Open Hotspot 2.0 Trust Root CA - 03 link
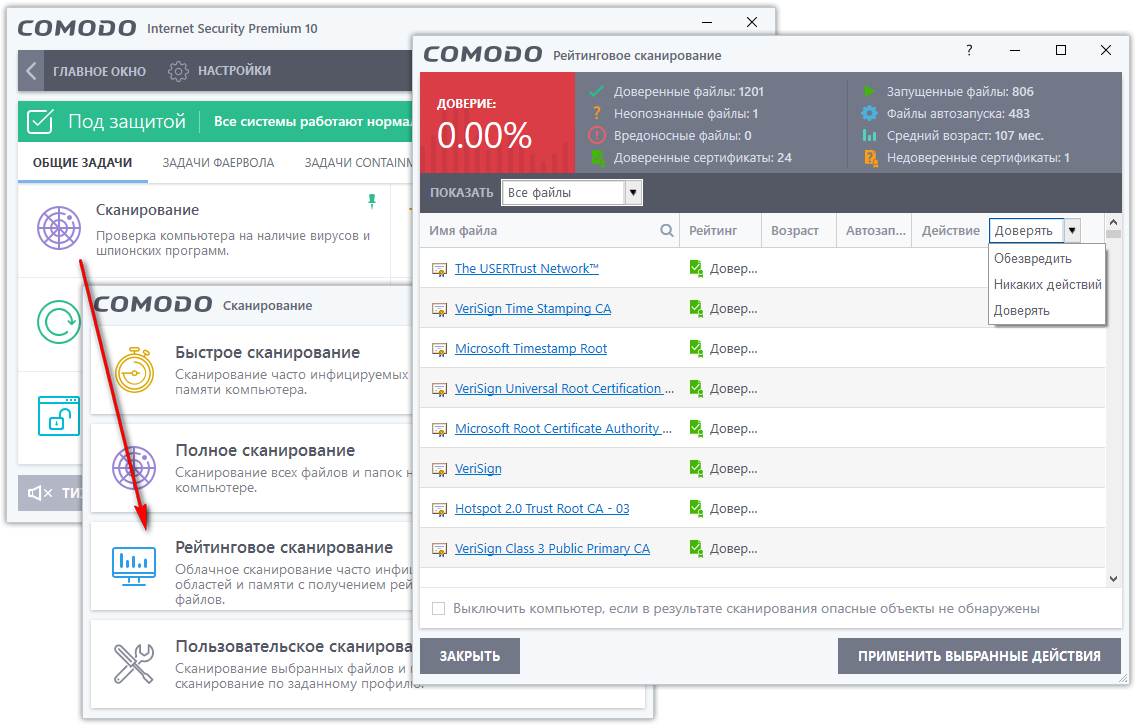The width and height of the screenshot is (1137, 726). [542, 508]
